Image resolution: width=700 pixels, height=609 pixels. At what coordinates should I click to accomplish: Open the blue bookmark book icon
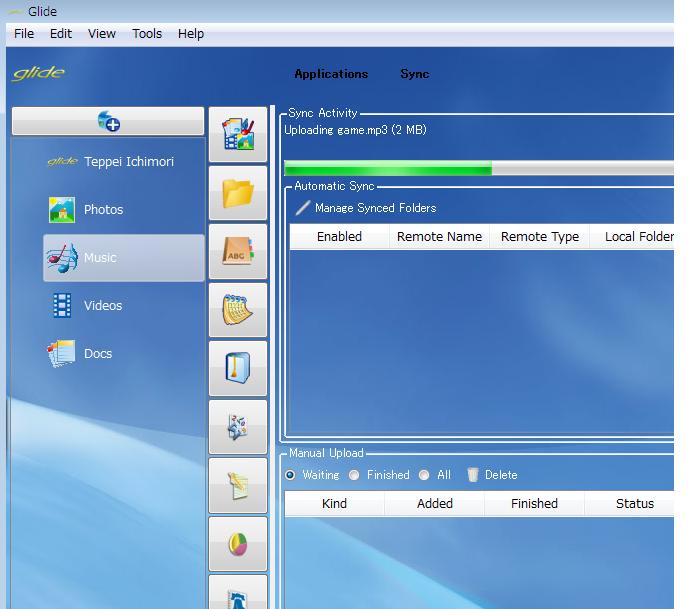[238, 368]
